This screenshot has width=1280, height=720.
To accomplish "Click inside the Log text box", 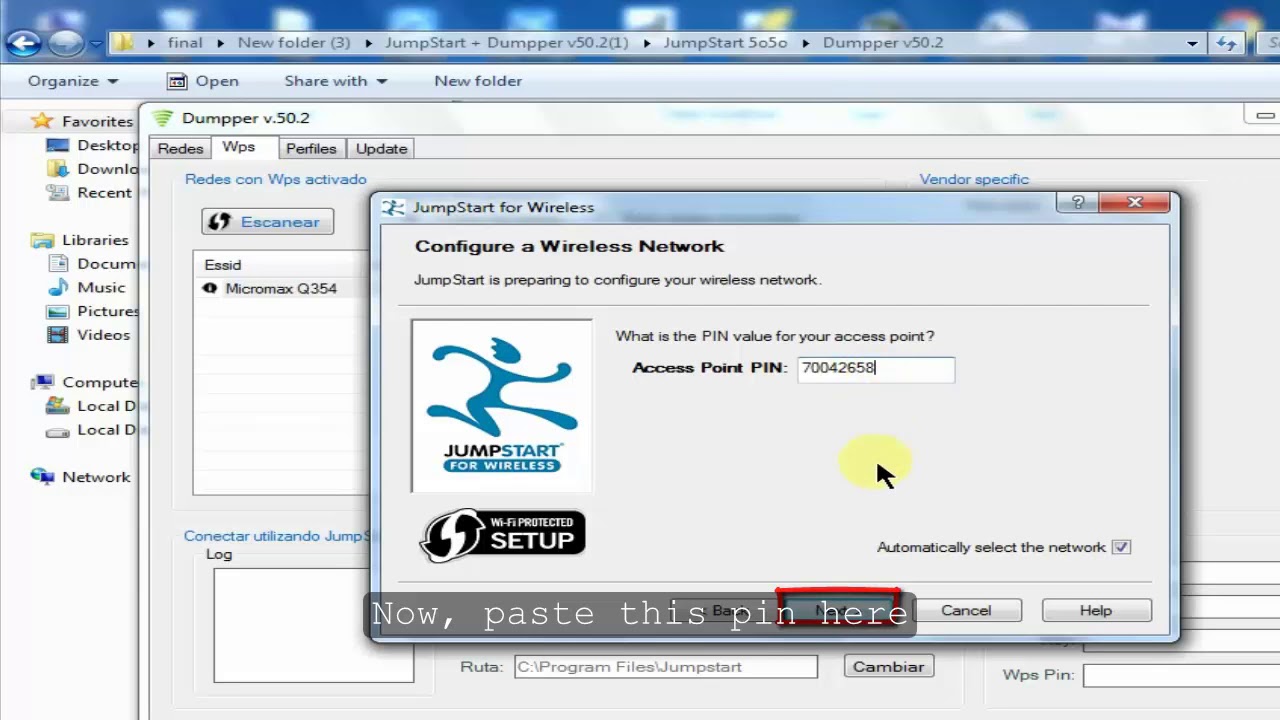I will [x=313, y=625].
